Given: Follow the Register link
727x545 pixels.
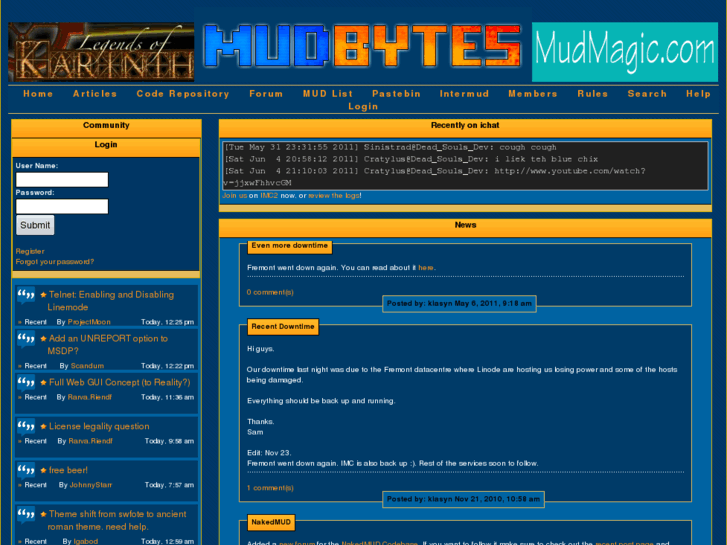Looking at the screenshot, I should 30,251.
